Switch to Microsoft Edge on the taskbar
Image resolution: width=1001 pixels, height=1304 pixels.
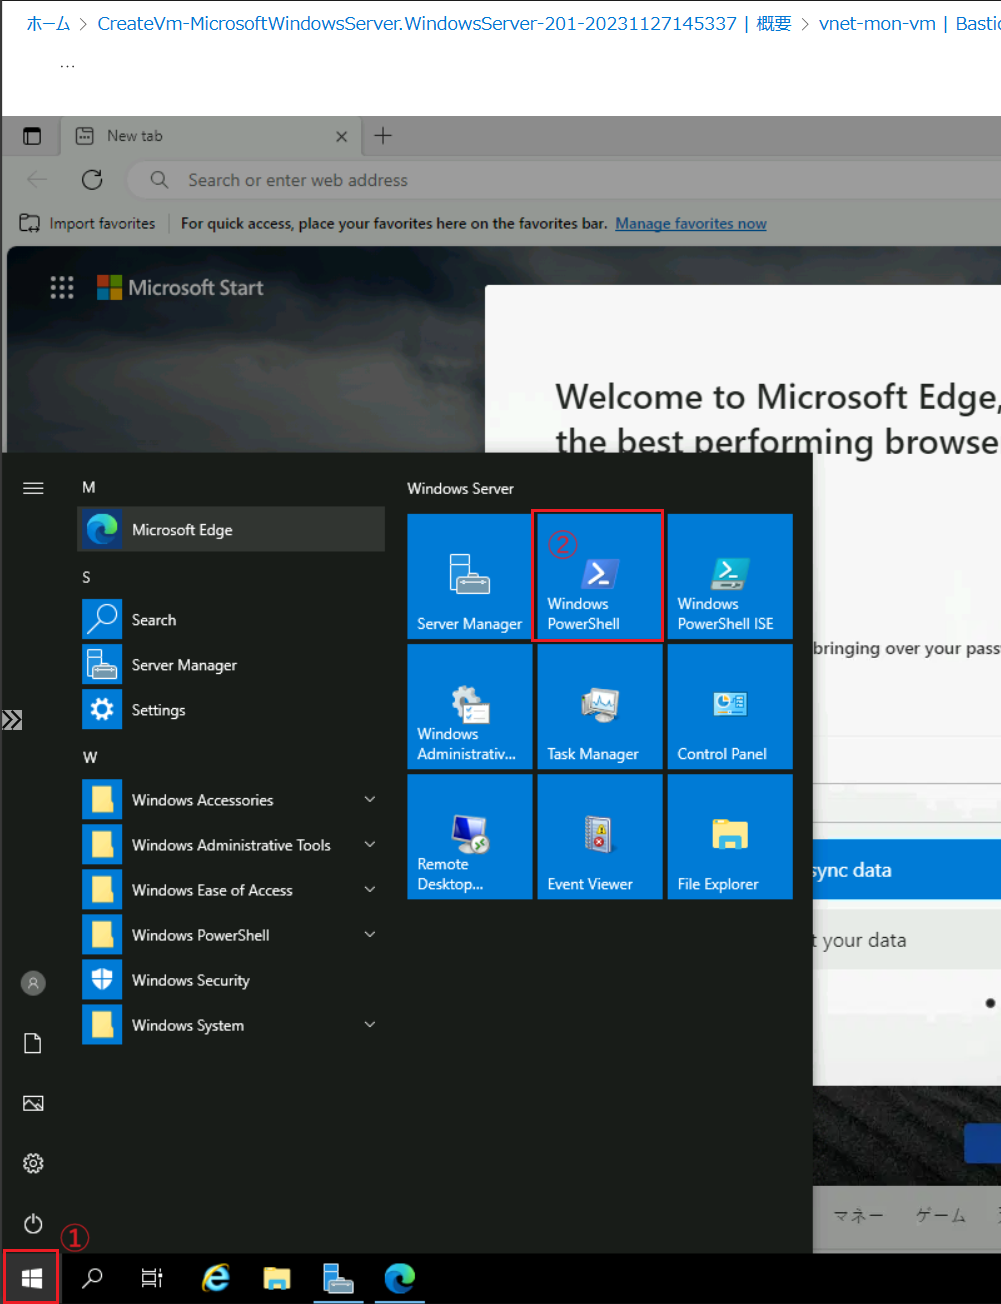(400, 1277)
